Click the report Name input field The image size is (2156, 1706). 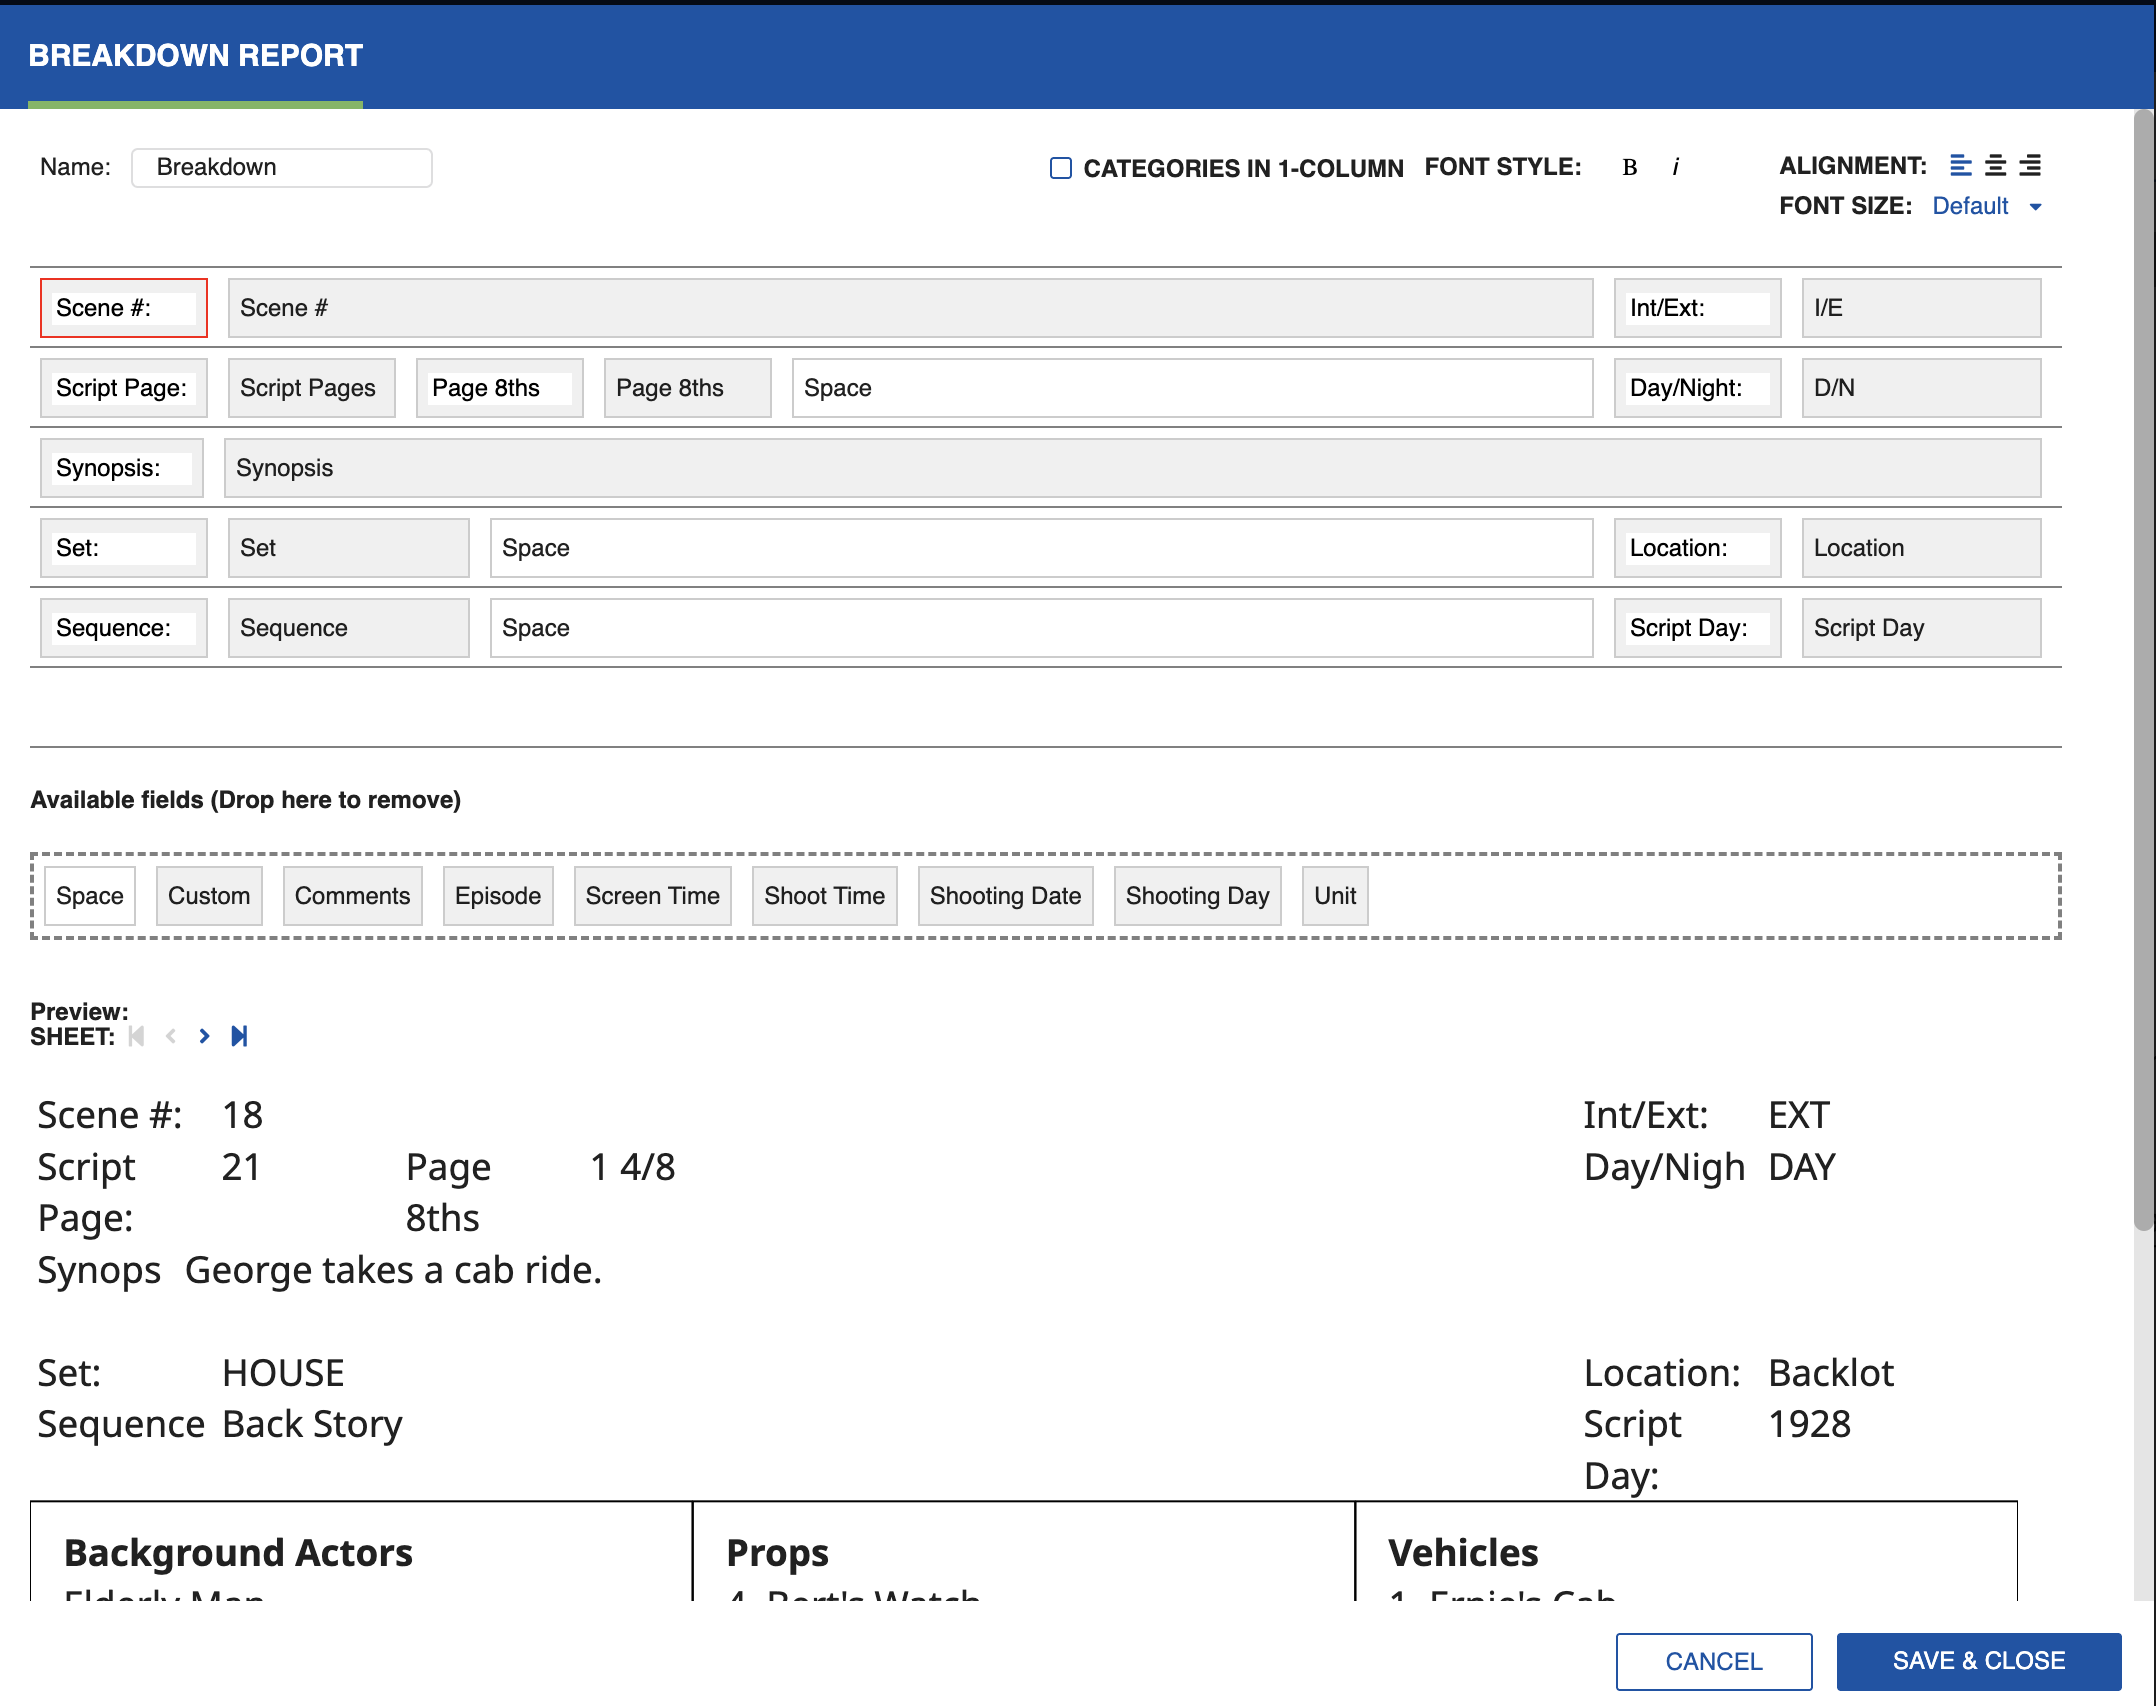[x=282, y=167]
